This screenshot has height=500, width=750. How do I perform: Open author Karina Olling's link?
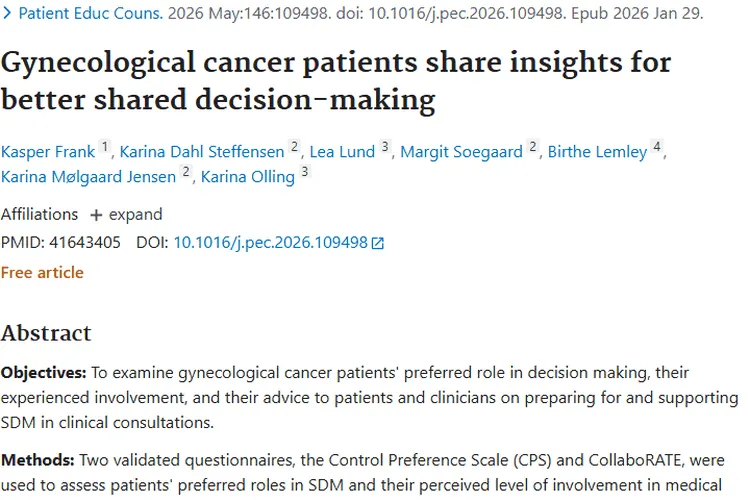(x=247, y=177)
